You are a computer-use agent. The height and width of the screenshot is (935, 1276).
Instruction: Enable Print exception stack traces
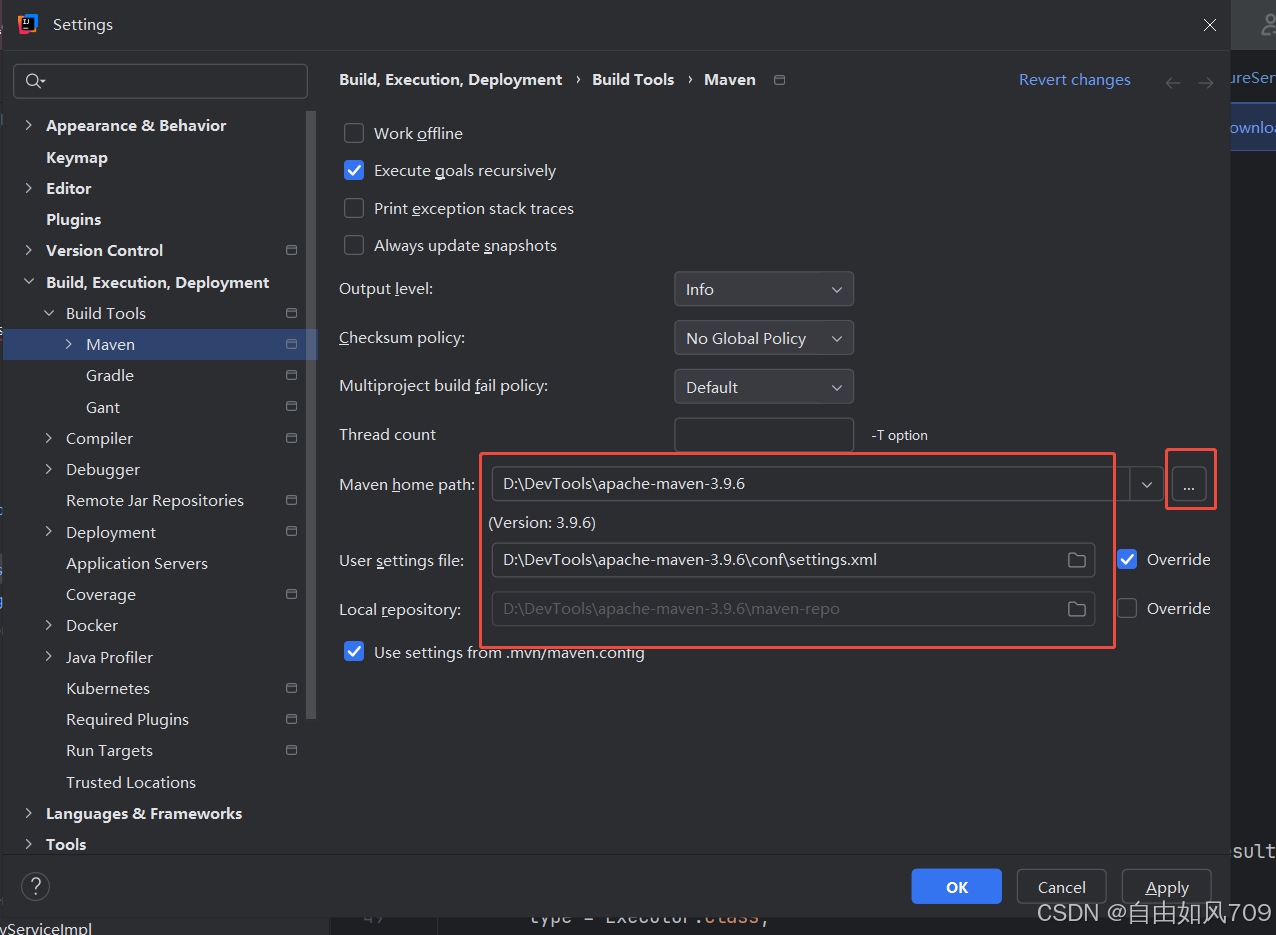(x=354, y=208)
